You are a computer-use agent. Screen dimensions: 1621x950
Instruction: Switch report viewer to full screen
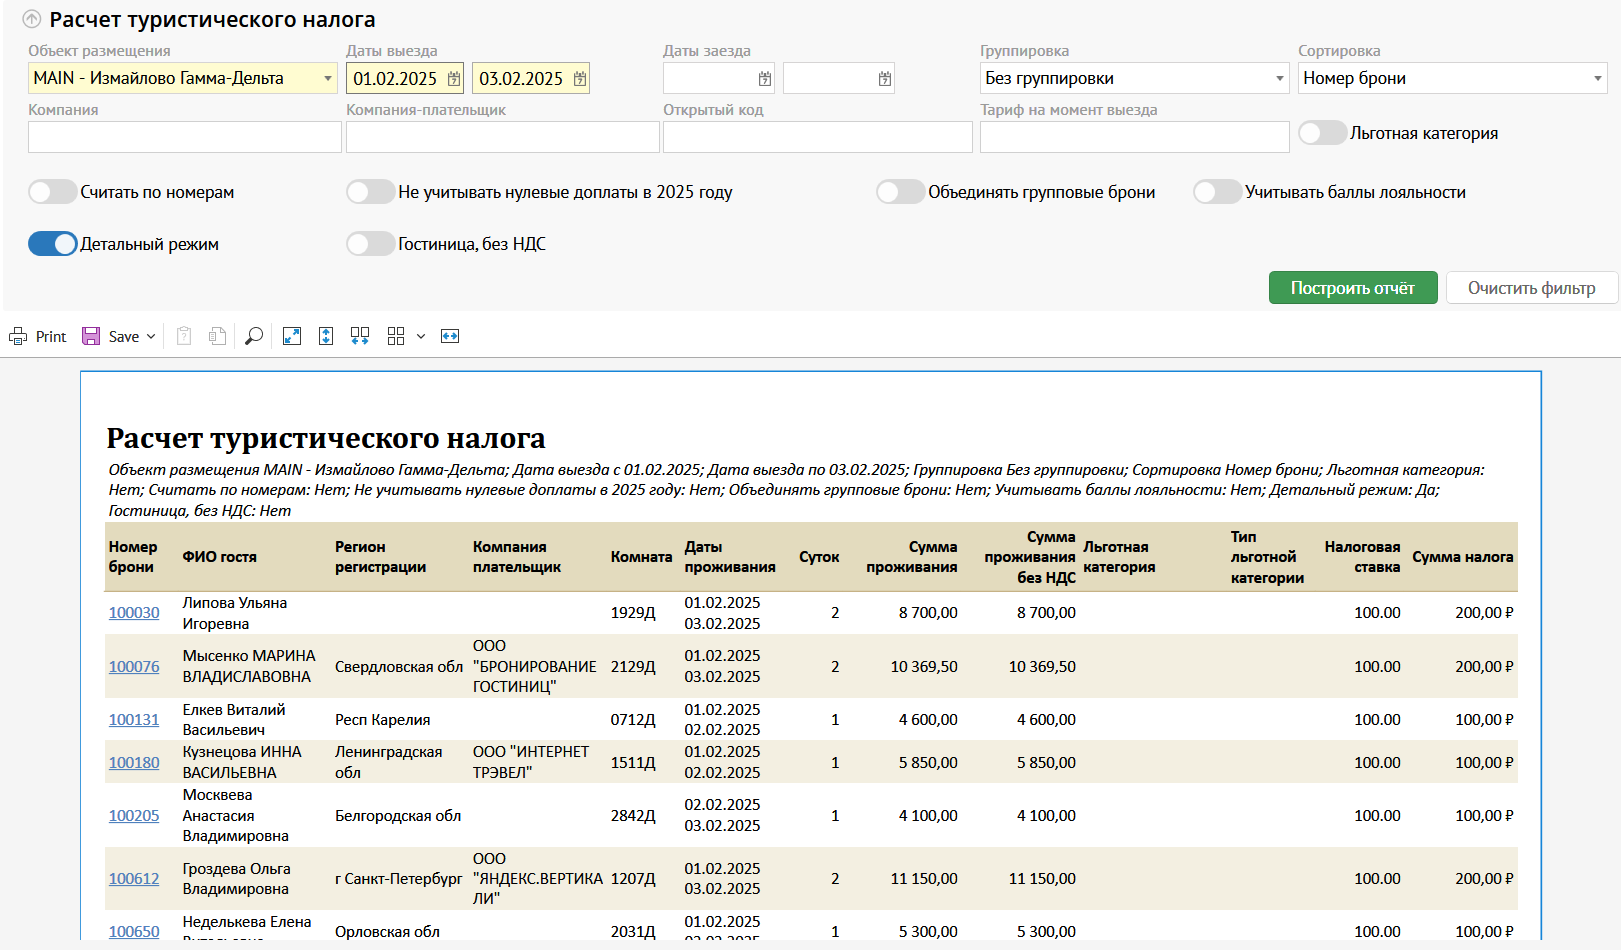pos(292,337)
